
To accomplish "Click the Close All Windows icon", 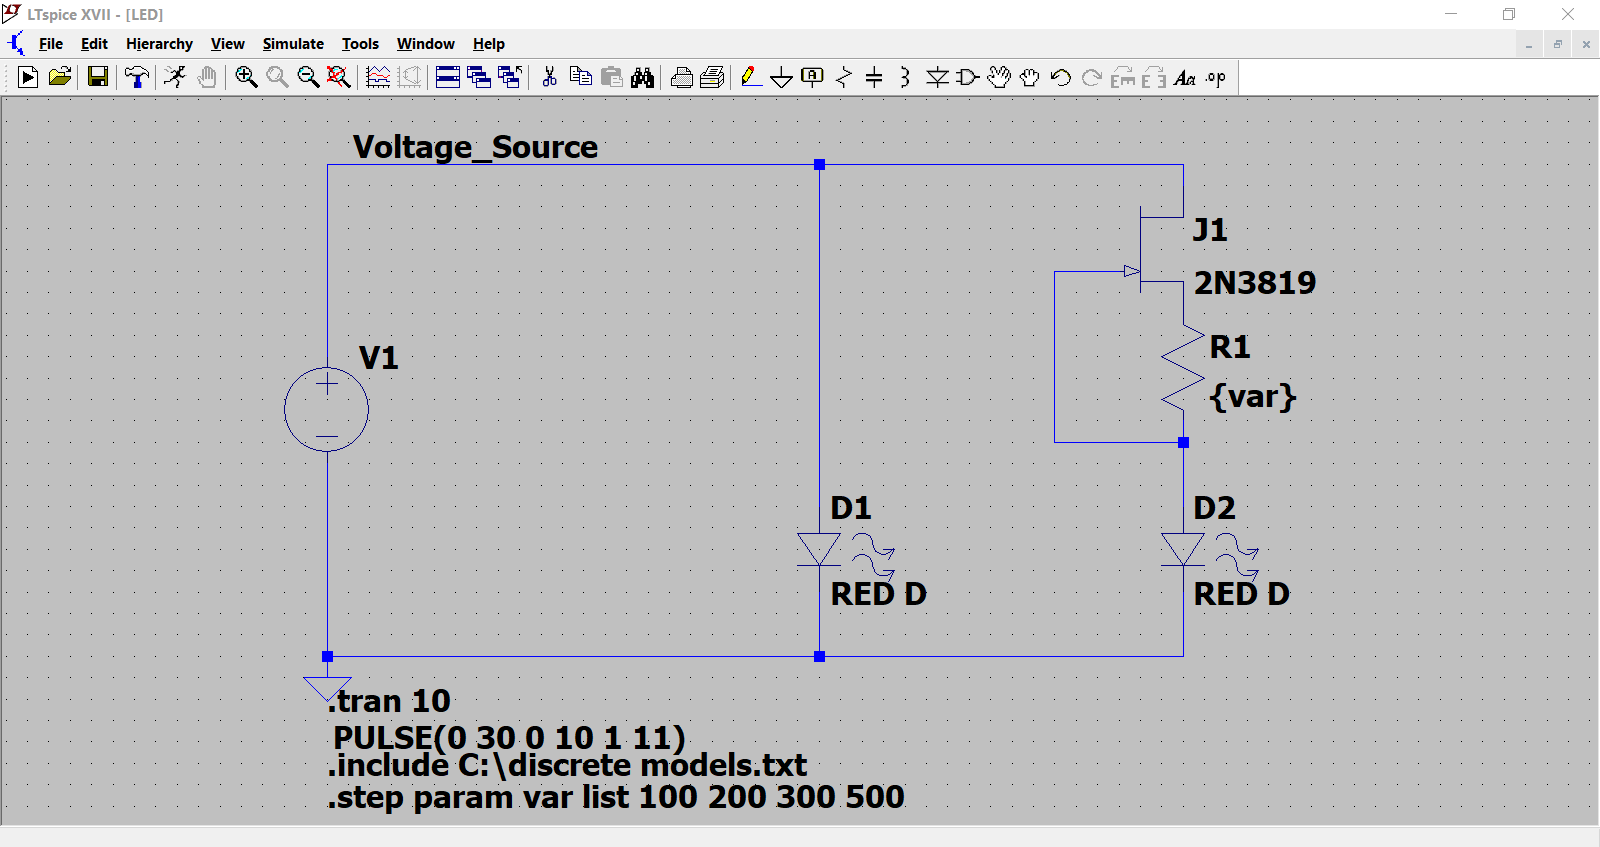I will click(510, 77).
